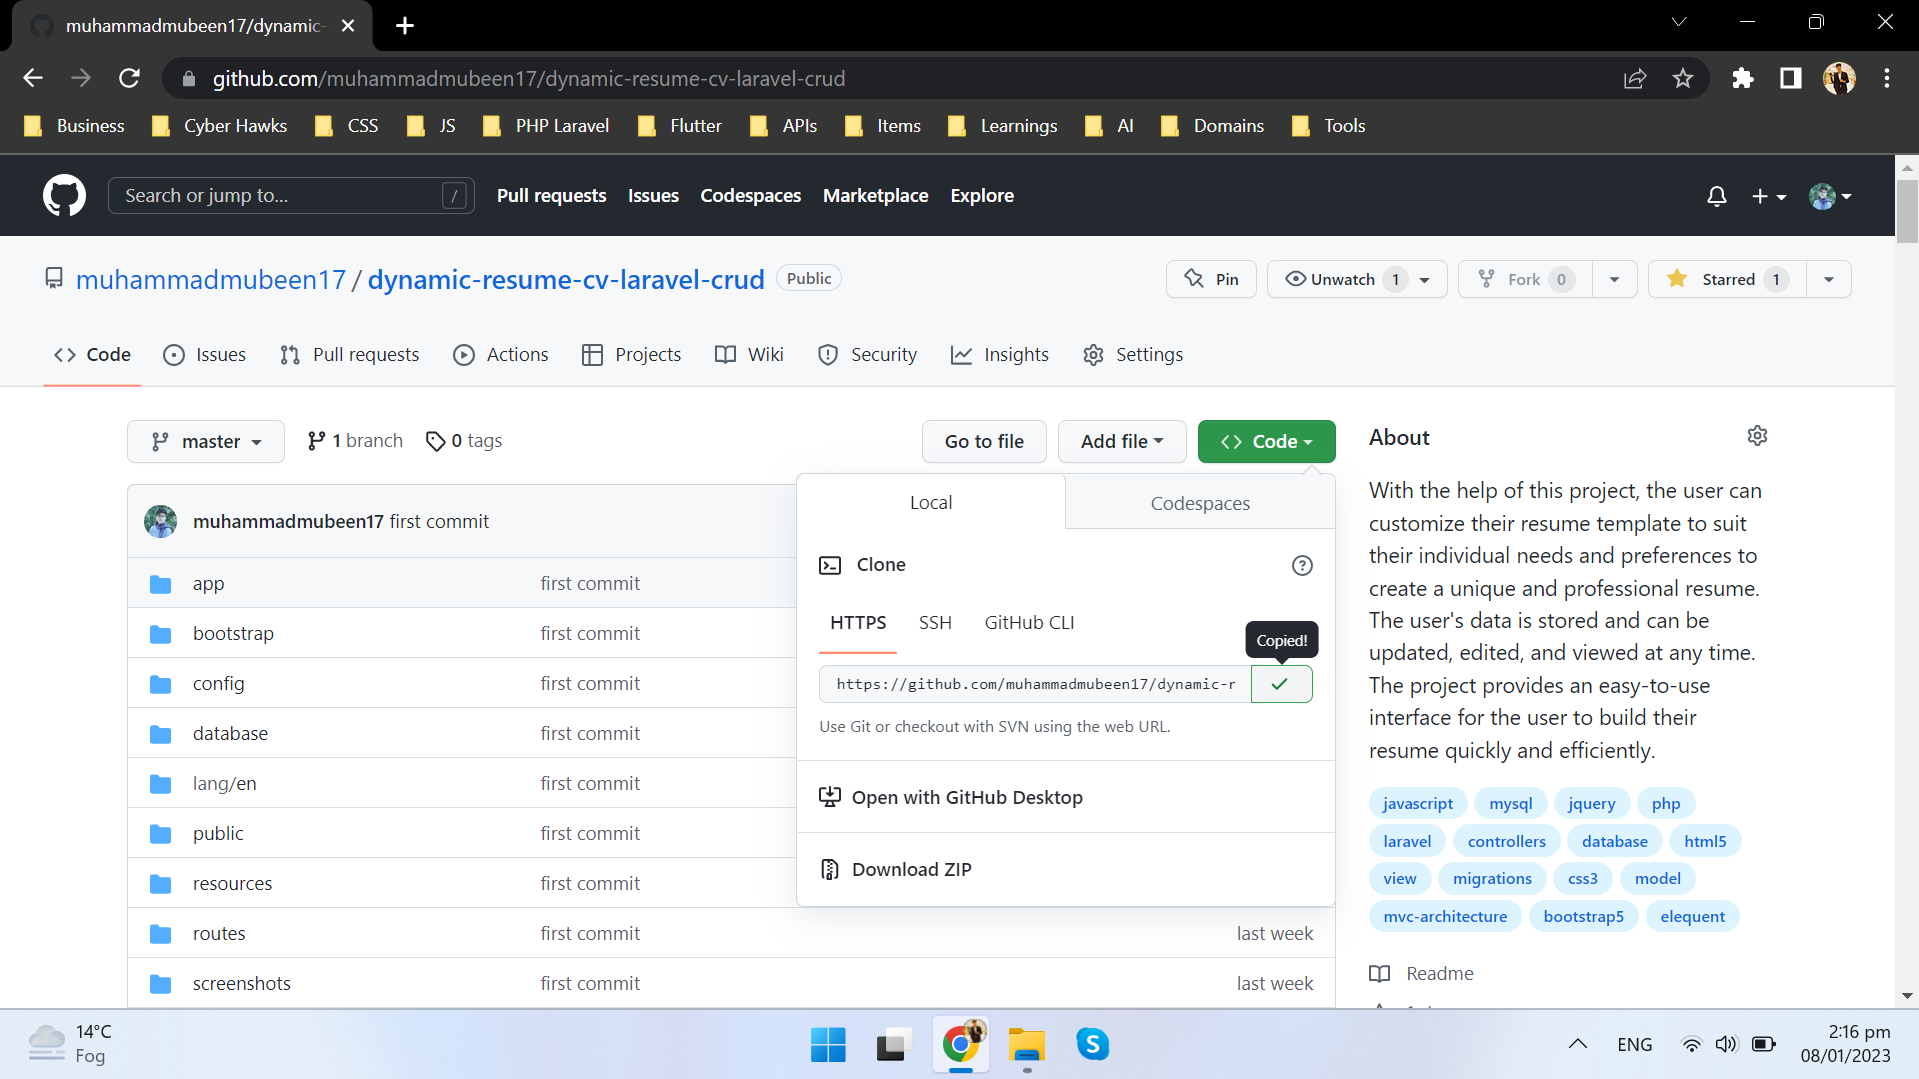Open the user profile avatar dropdown
Viewport: 1919px width, 1079px height.
(x=1830, y=196)
